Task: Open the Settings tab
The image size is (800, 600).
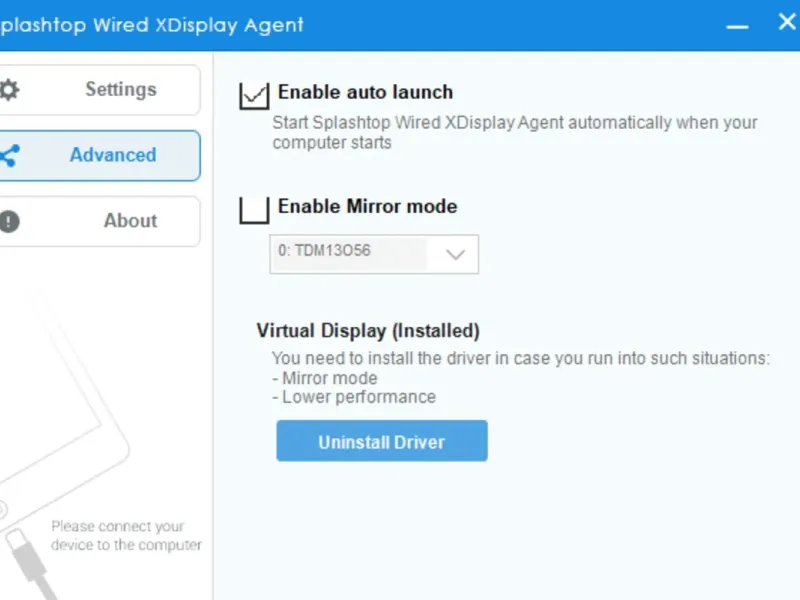Action: point(99,90)
